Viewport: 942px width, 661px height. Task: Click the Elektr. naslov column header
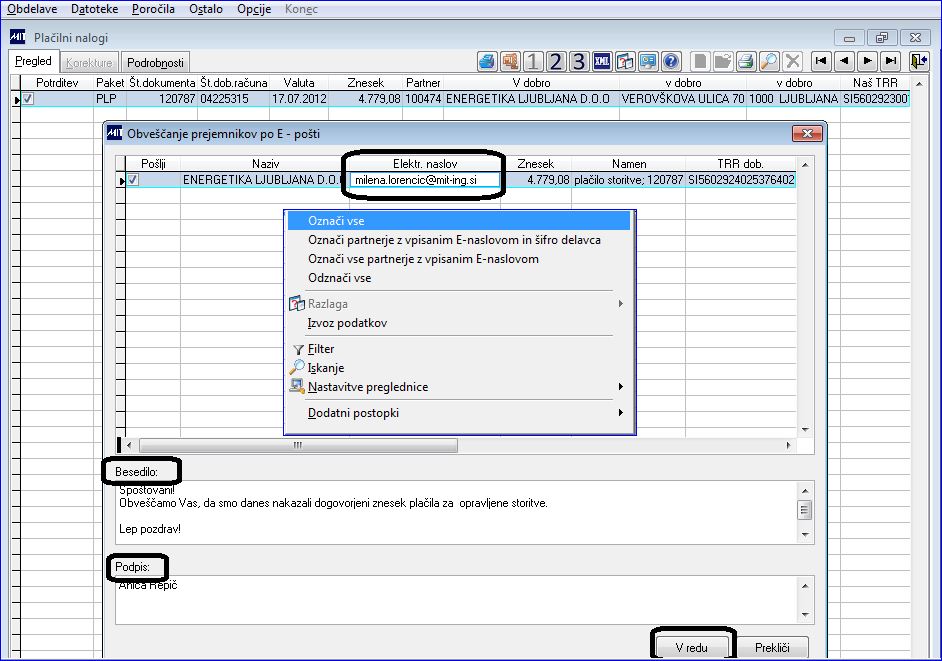click(425, 163)
